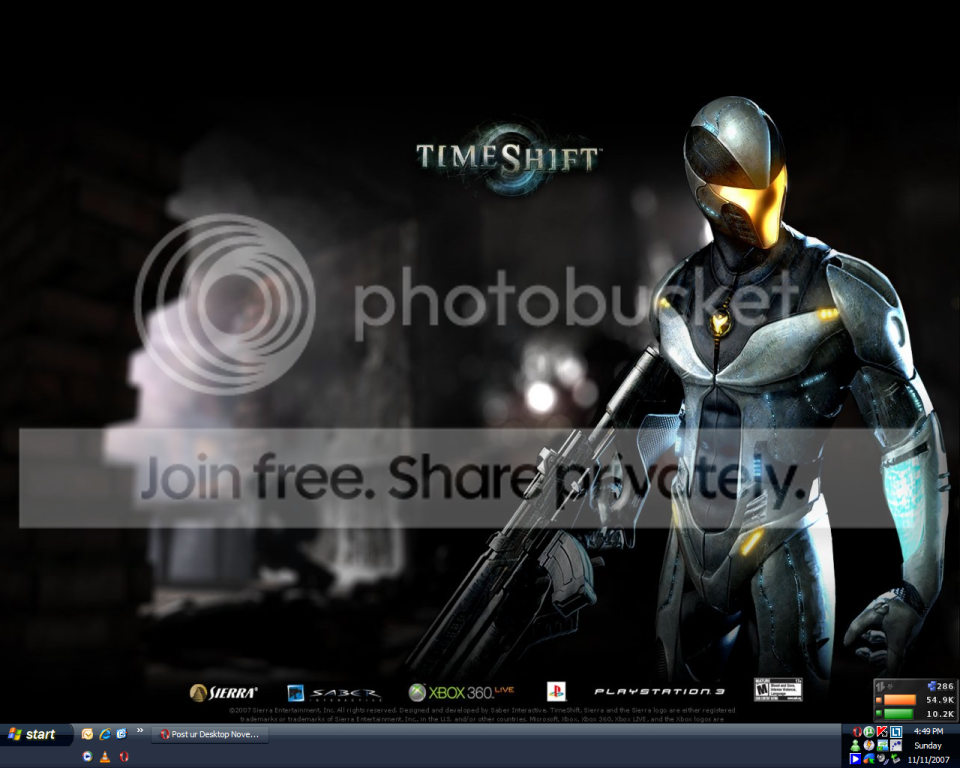Image resolution: width=960 pixels, height=768 pixels.
Task: Click Safely Remove Hardware tray icon
Action: pyautogui.click(x=896, y=759)
